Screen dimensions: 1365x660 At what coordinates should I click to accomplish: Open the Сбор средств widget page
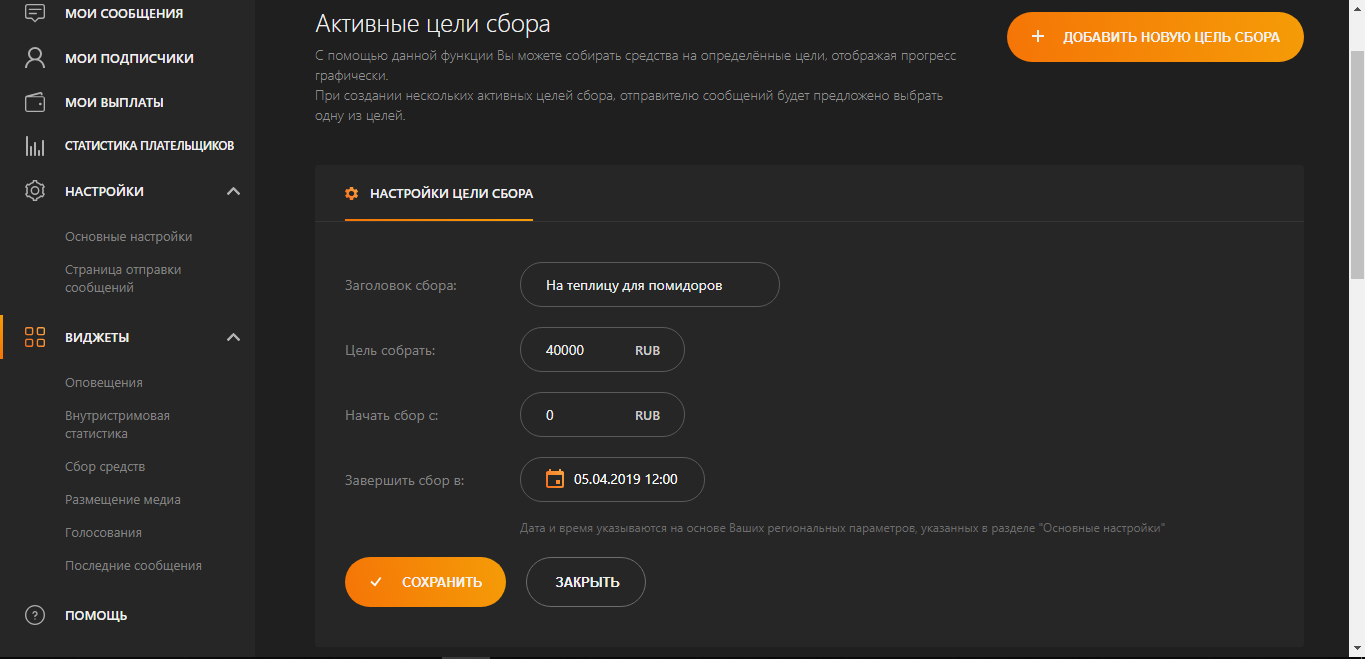(x=105, y=467)
